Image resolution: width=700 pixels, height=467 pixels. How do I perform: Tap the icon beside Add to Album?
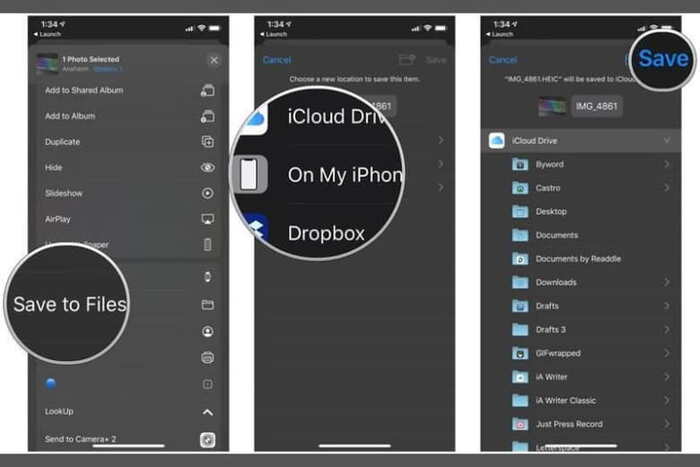pyautogui.click(x=208, y=116)
